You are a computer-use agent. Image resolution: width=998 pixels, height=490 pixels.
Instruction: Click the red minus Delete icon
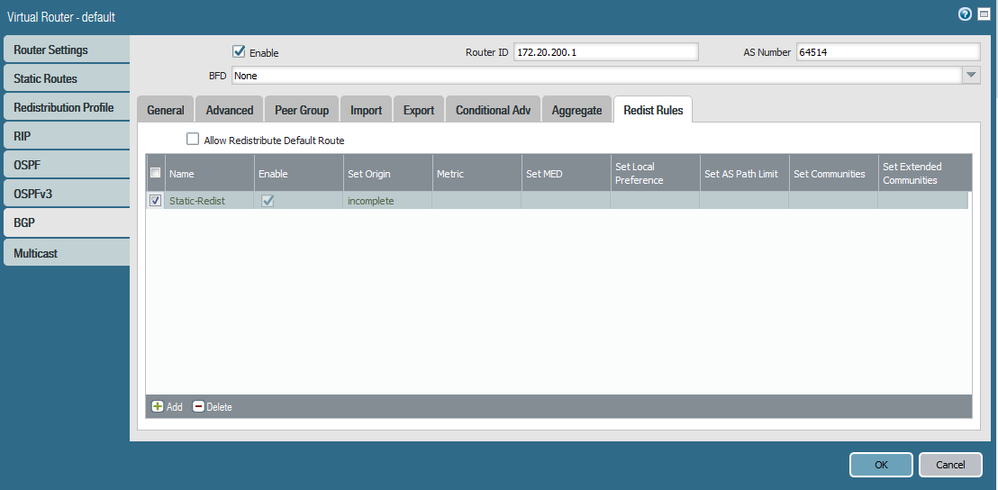point(199,407)
